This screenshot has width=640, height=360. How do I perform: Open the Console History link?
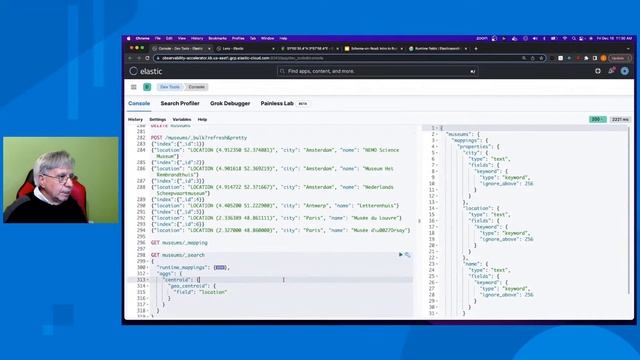pos(136,120)
